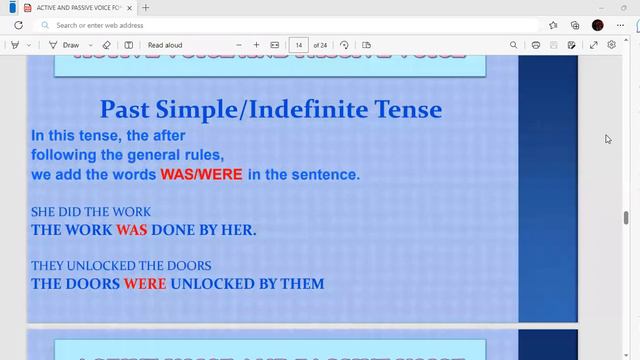Click the Rotate page icon
640x360 pixels.
[x=344, y=45]
